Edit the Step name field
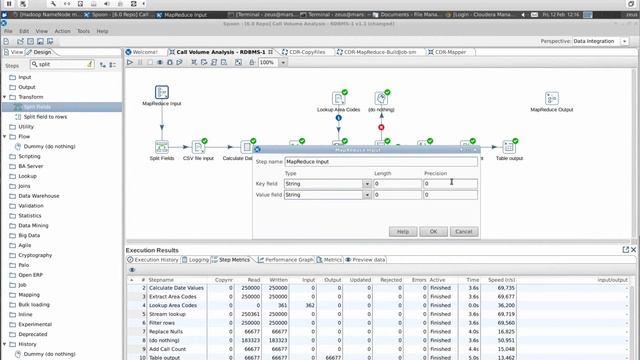Viewport: 640px width, 360px height. point(381,162)
